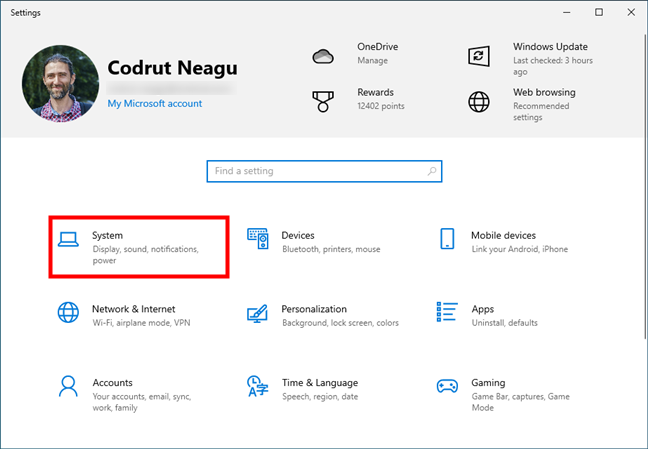
Task: Click the Devices keyboard and speaker icon
Action: [258, 239]
